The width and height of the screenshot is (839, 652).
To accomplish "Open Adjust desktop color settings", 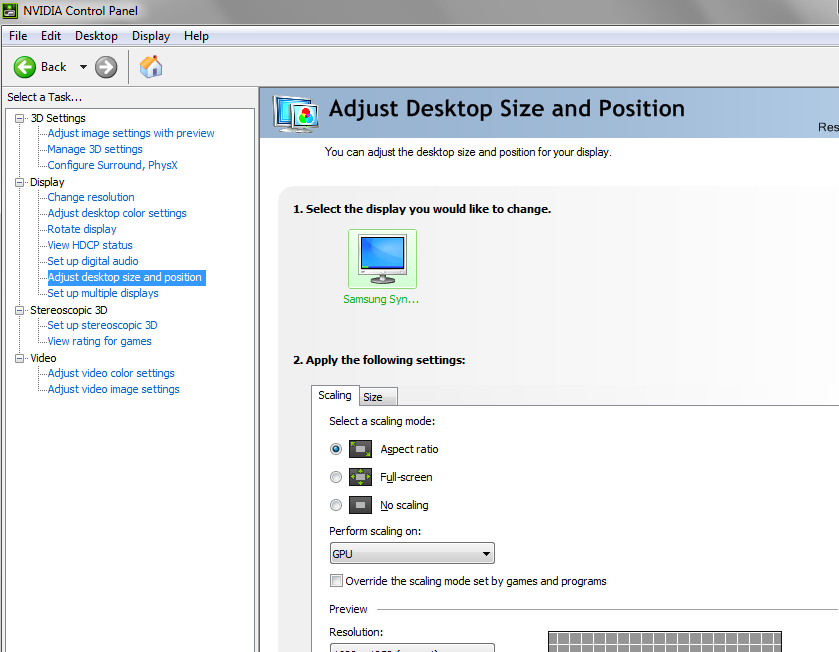I will pos(117,213).
